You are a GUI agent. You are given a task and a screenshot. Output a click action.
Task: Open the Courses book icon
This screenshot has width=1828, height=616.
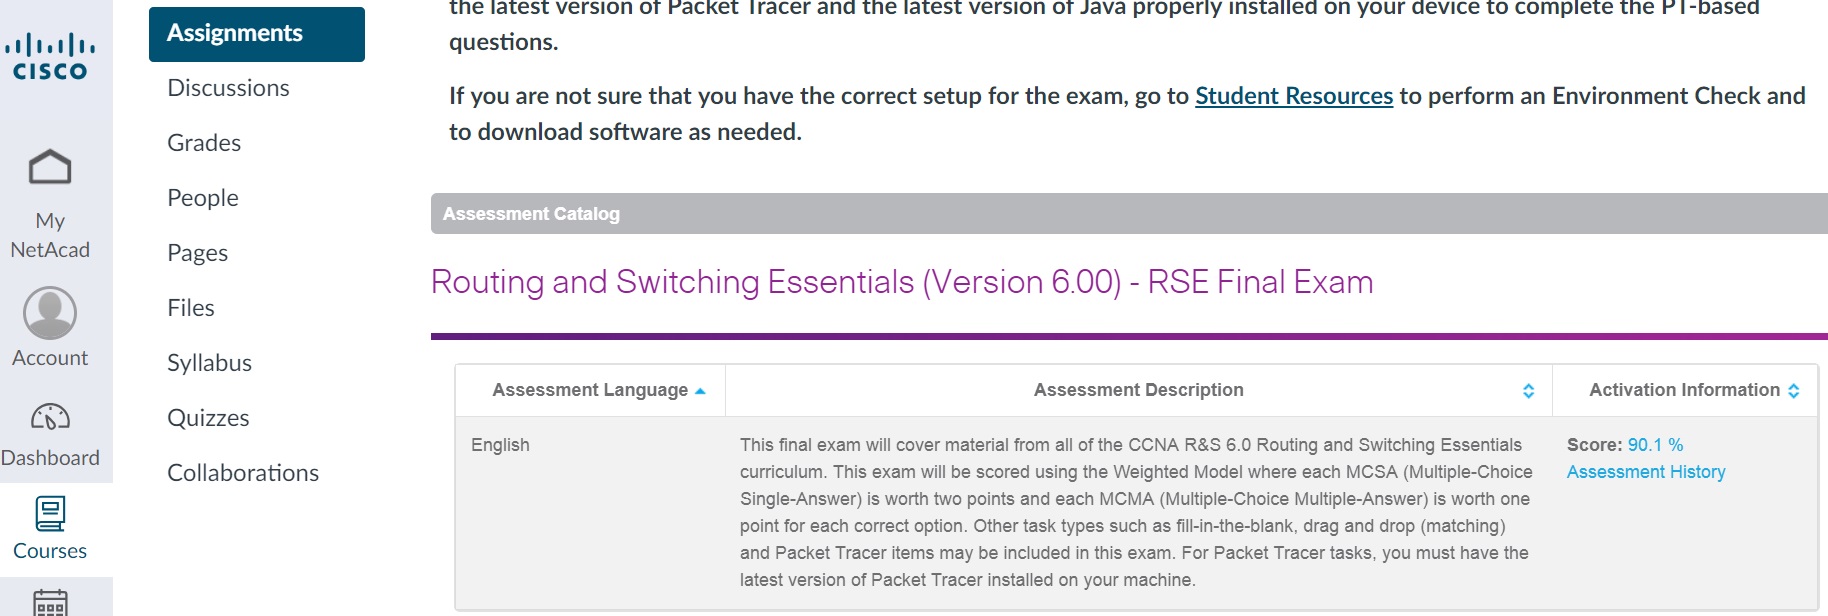click(50, 514)
